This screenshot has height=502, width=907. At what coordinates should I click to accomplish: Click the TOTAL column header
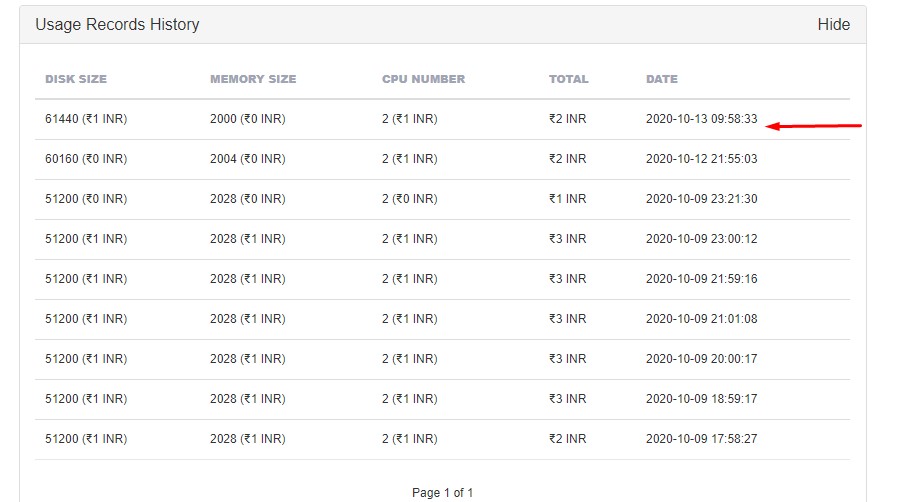[568, 79]
